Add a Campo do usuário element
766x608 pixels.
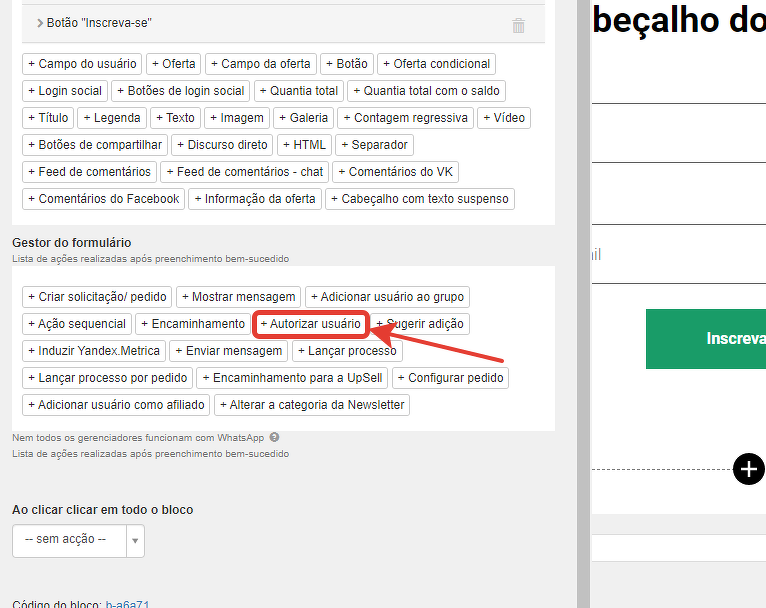coord(82,64)
